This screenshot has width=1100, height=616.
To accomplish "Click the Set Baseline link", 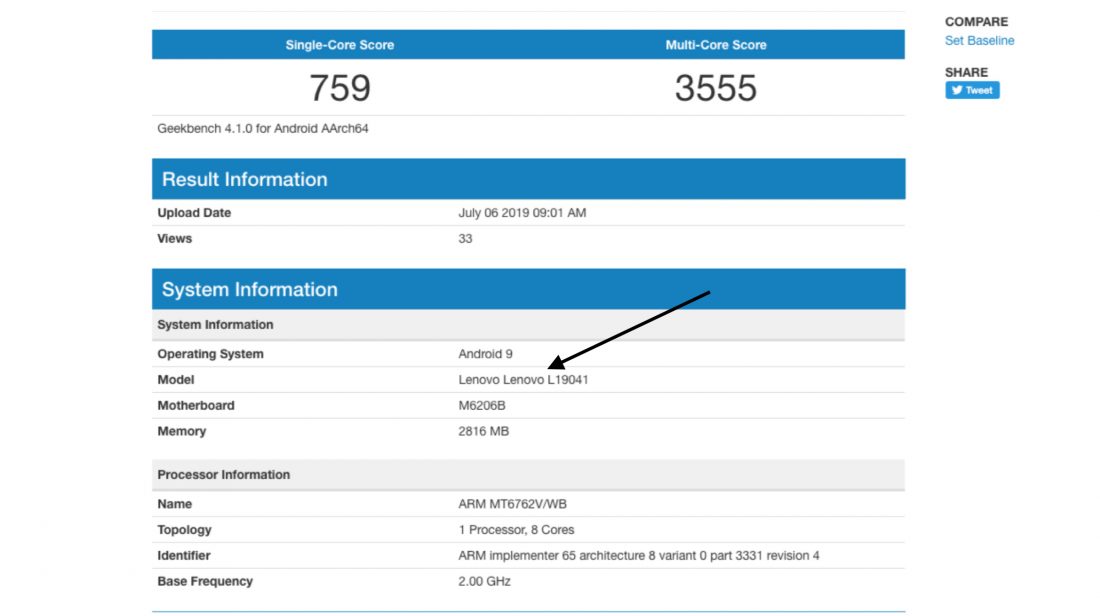I will [x=979, y=41].
